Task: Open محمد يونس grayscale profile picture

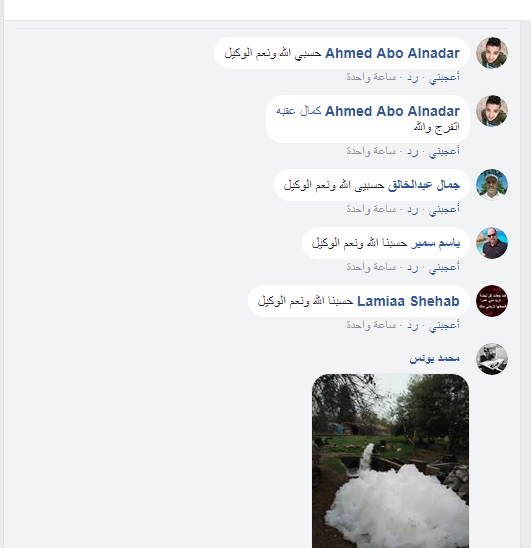Action: [492, 359]
